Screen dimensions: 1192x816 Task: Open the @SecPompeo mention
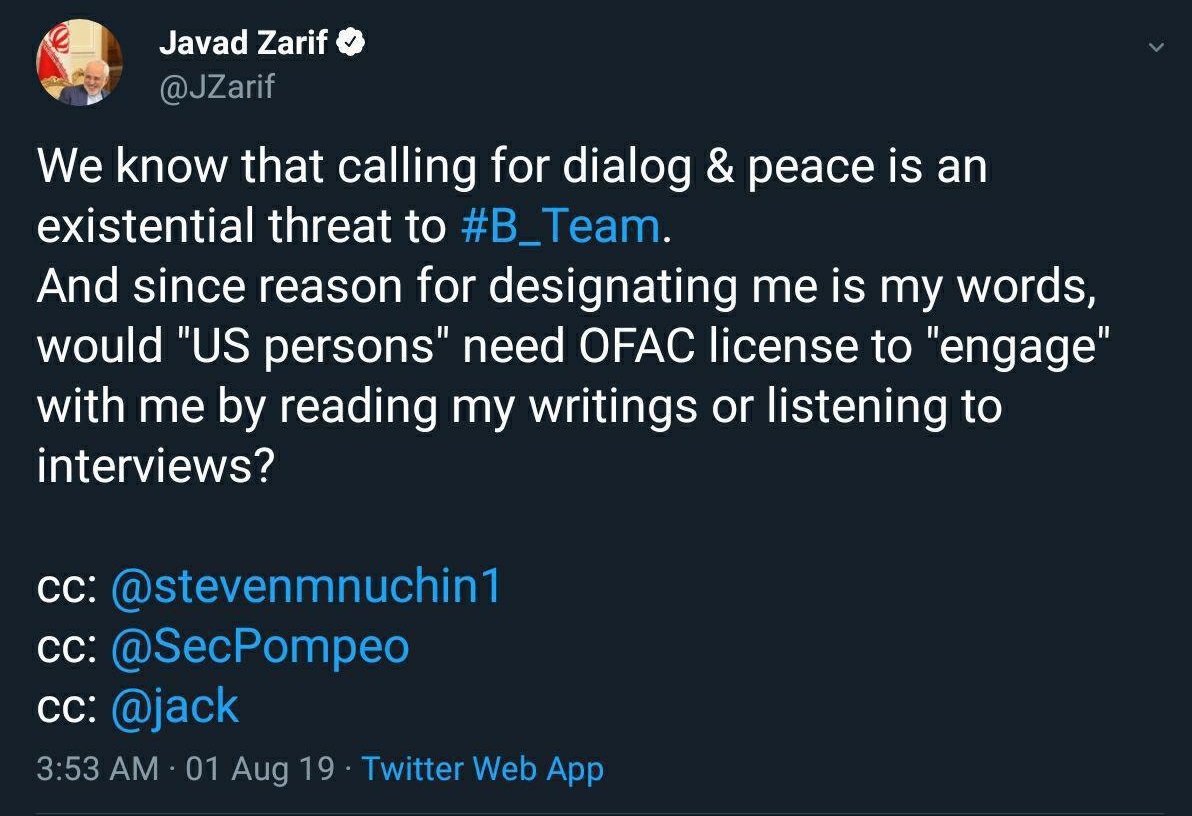pyautogui.click(x=260, y=647)
